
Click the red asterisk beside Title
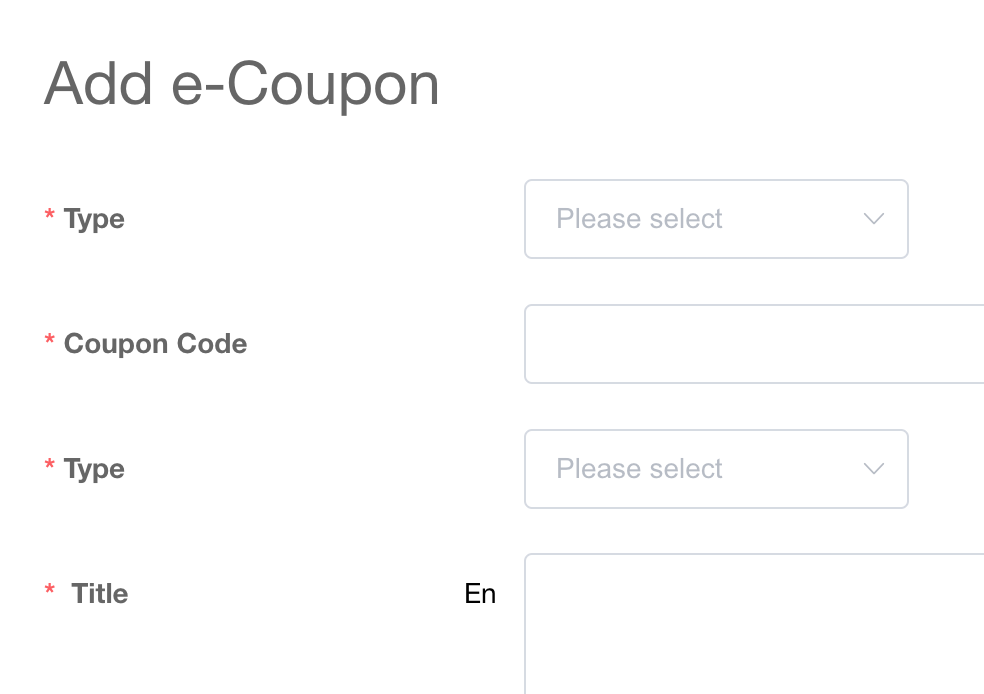(x=49, y=592)
